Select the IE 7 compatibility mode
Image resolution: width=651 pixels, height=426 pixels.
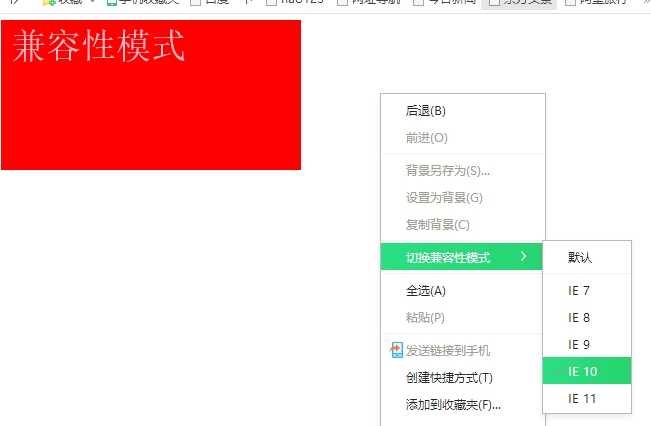coord(587,291)
